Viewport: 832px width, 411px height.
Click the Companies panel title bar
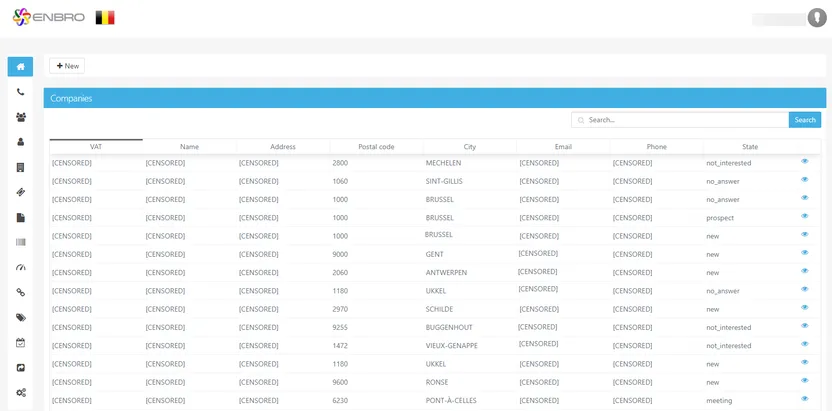tap(435, 98)
